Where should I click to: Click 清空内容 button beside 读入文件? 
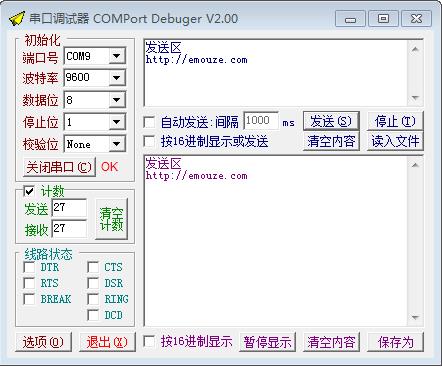pyautogui.click(x=331, y=141)
